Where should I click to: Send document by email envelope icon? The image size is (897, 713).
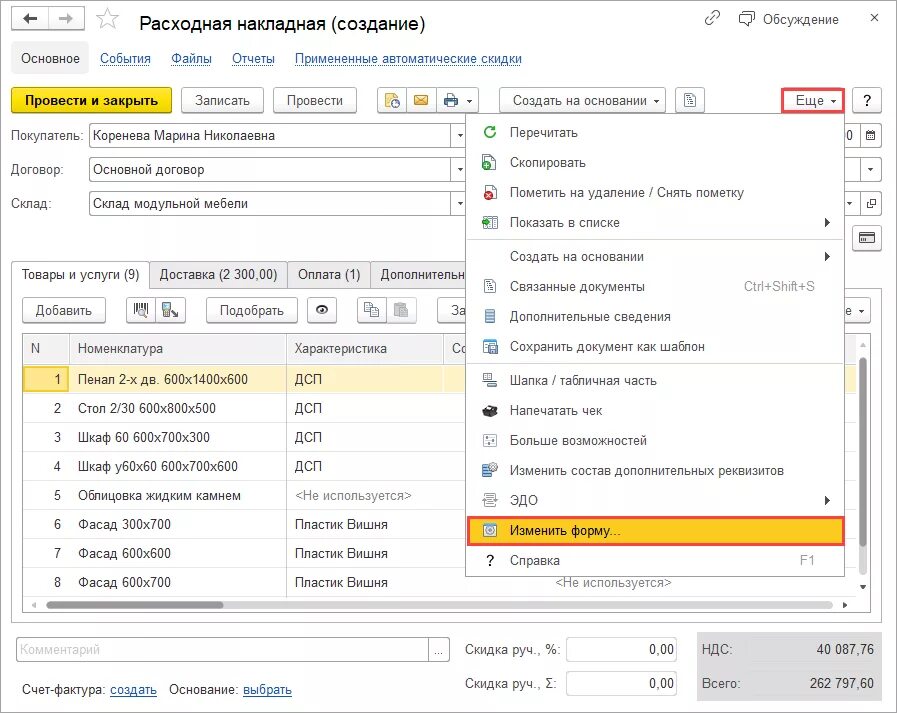(422, 101)
